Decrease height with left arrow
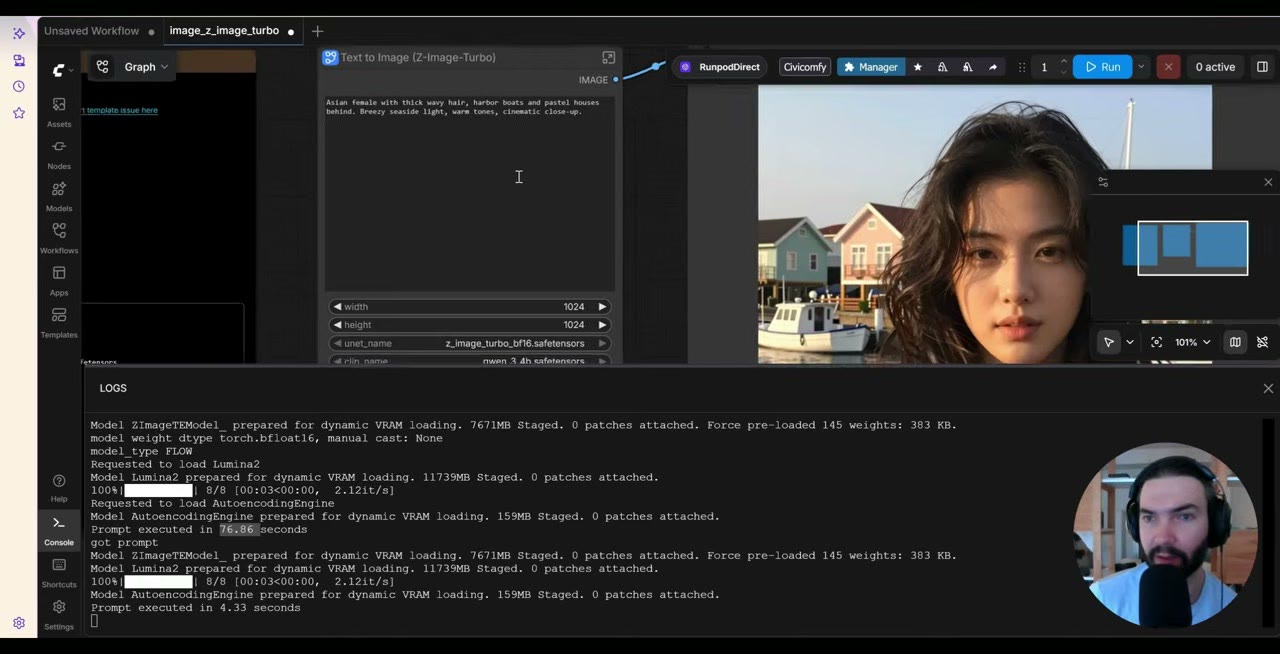 pos(337,325)
